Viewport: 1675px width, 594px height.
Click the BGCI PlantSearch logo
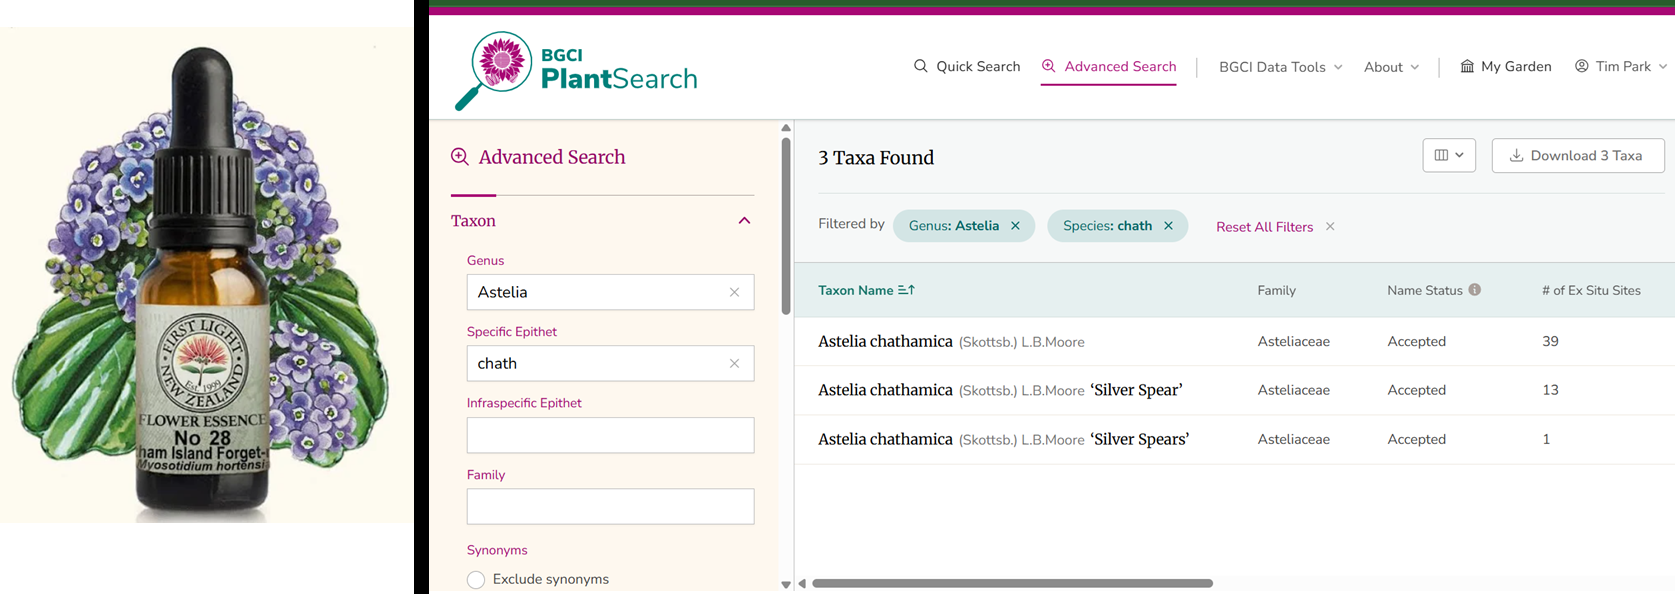(x=577, y=69)
